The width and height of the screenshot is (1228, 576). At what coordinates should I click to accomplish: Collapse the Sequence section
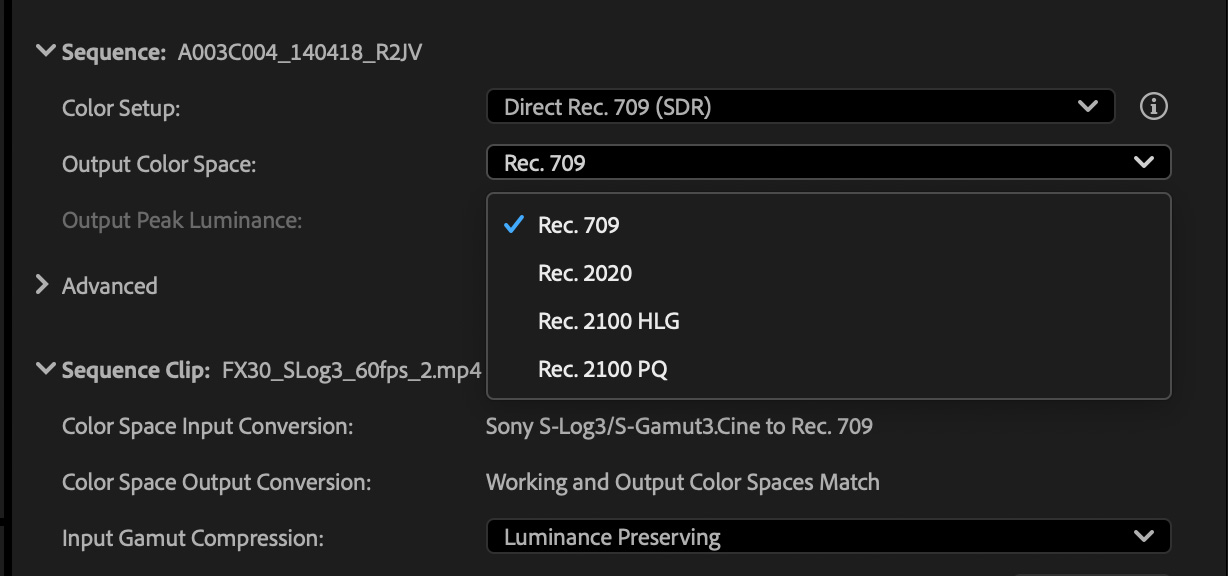click(x=45, y=52)
